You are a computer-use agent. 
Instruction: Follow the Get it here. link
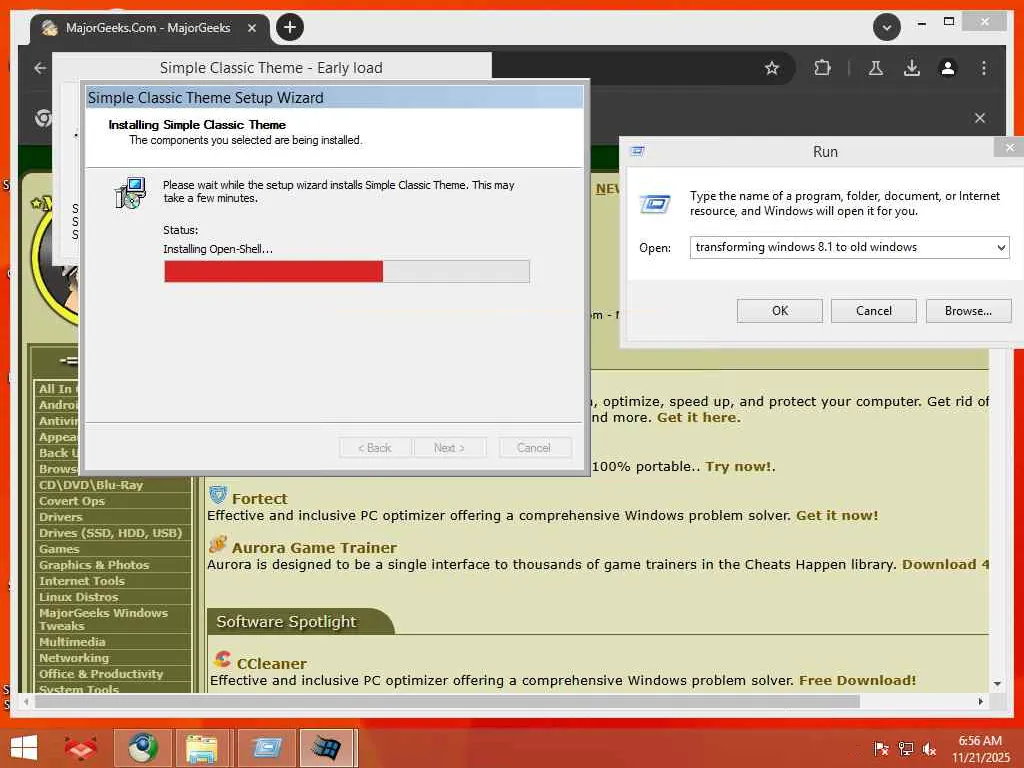(699, 417)
